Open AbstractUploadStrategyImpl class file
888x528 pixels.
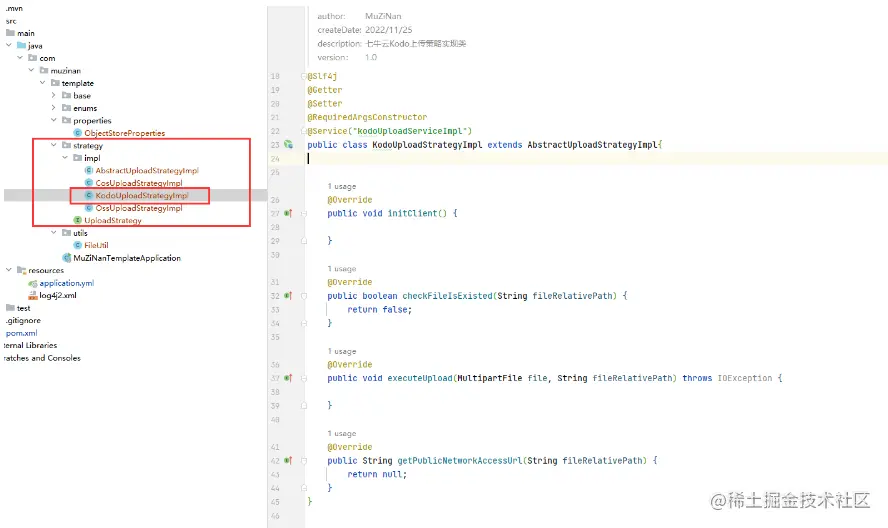click(x=147, y=171)
